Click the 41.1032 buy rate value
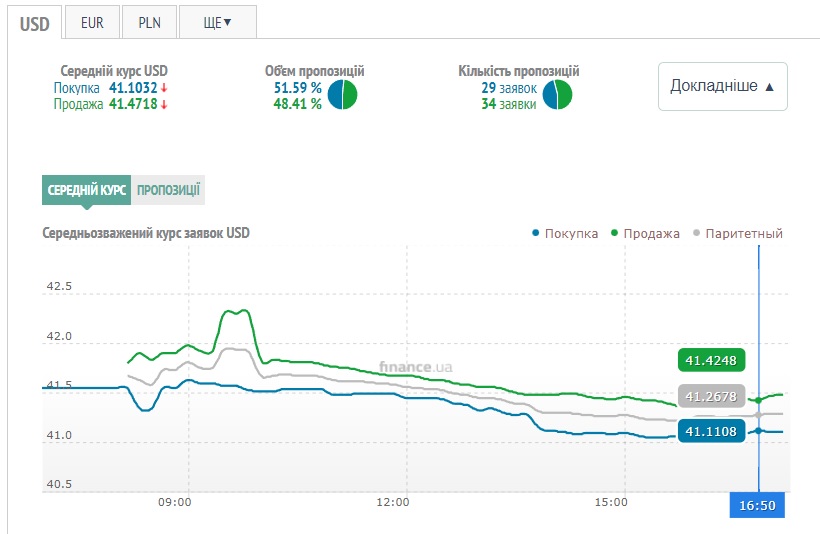The width and height of the screenshot is (820, 534). [132, 88]
